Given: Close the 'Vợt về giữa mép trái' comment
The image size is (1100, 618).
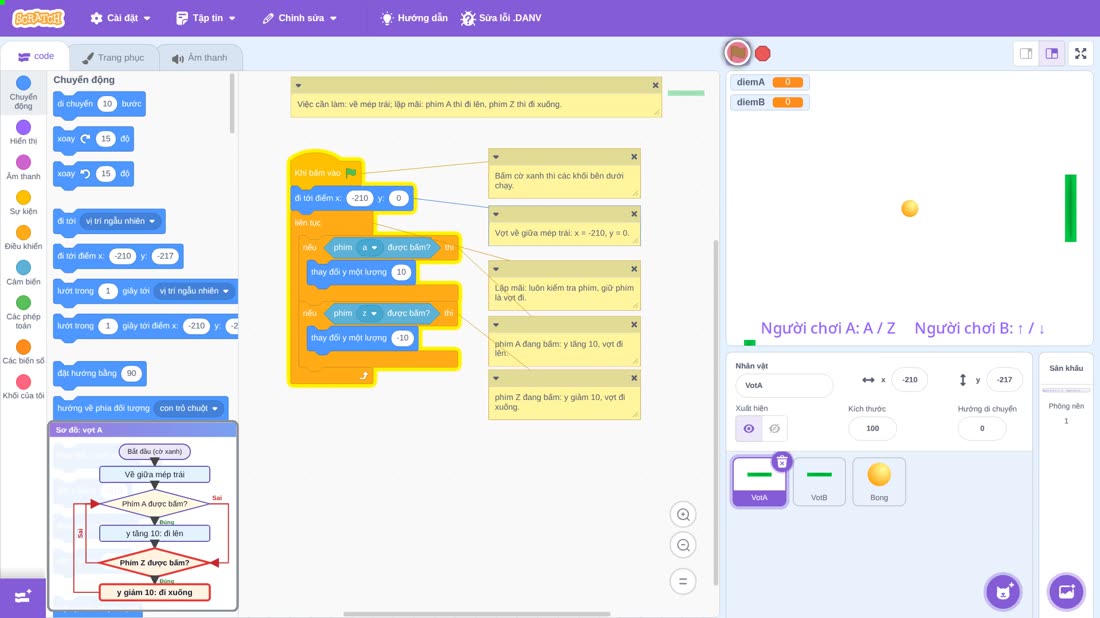Looking at the screenshot, I should click(633, 214).
